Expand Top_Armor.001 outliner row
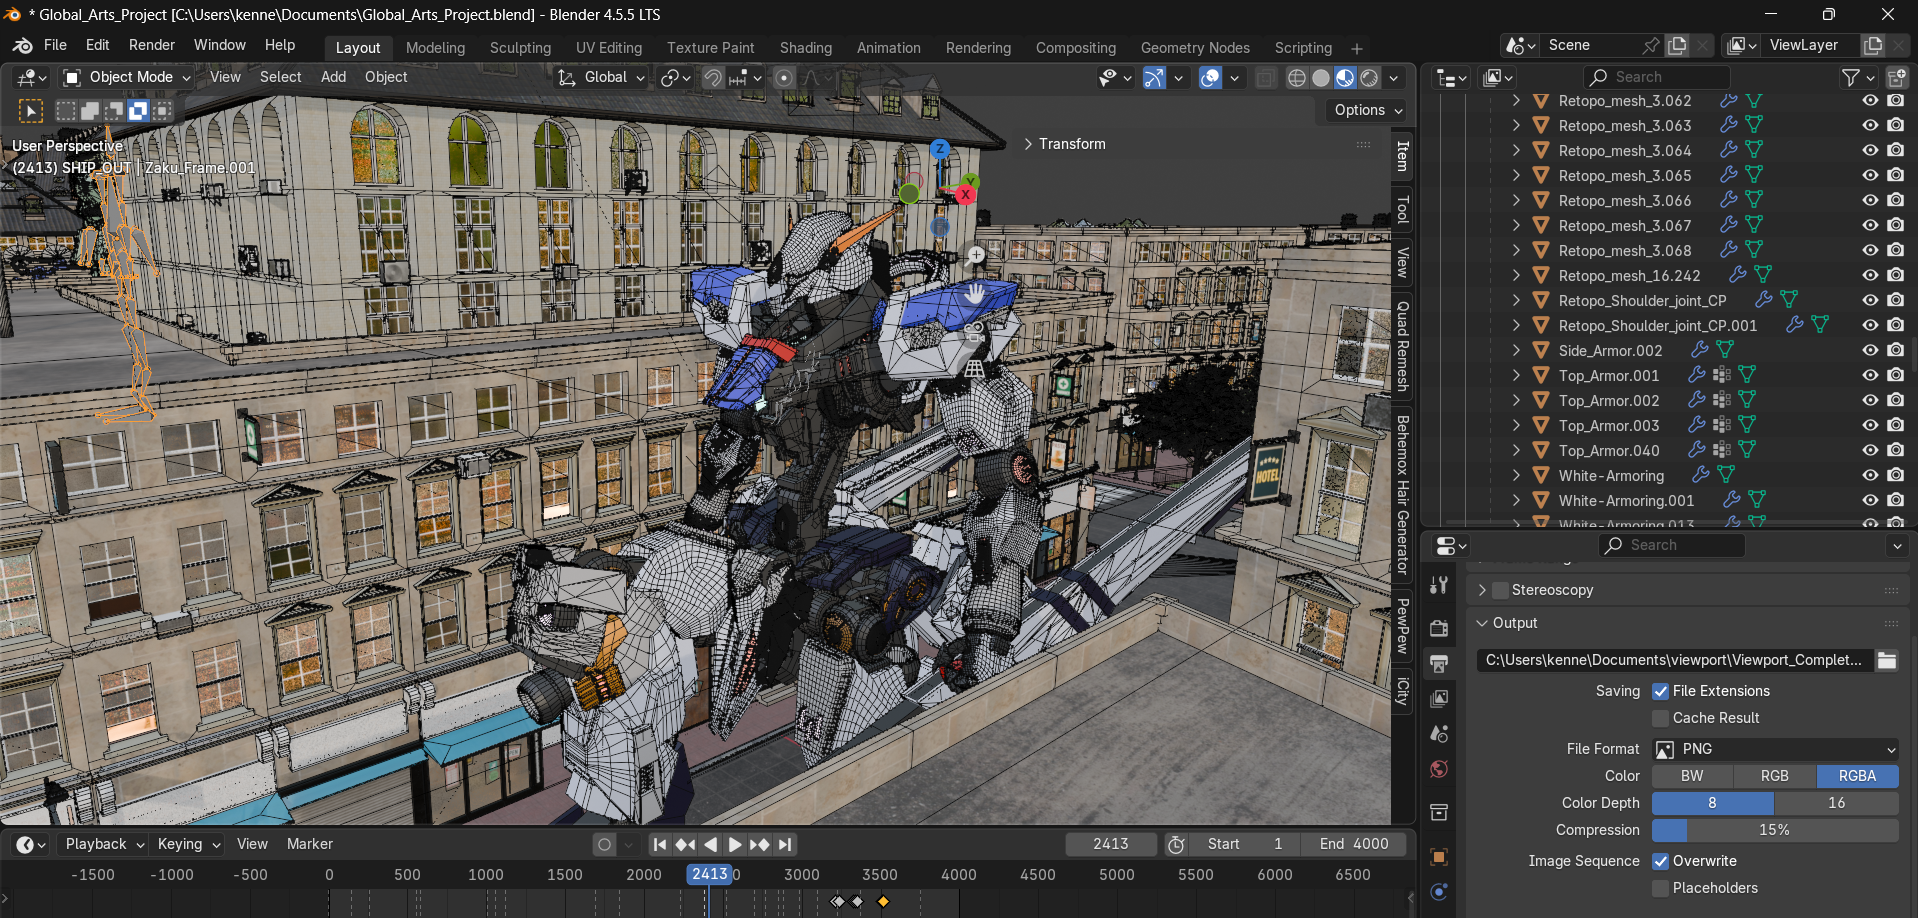Screen dimensions: 1918x918 (1516, 376)
